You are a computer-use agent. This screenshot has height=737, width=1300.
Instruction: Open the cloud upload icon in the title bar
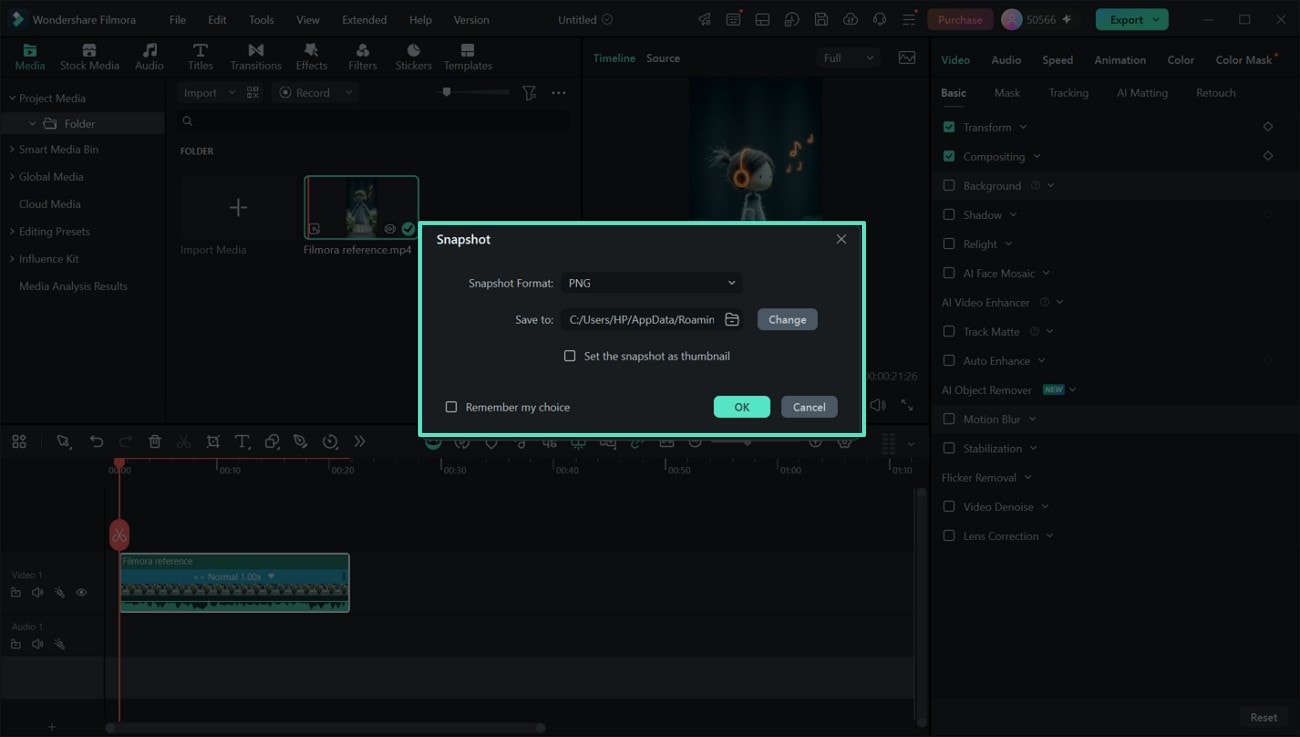[x=850, y=19]
